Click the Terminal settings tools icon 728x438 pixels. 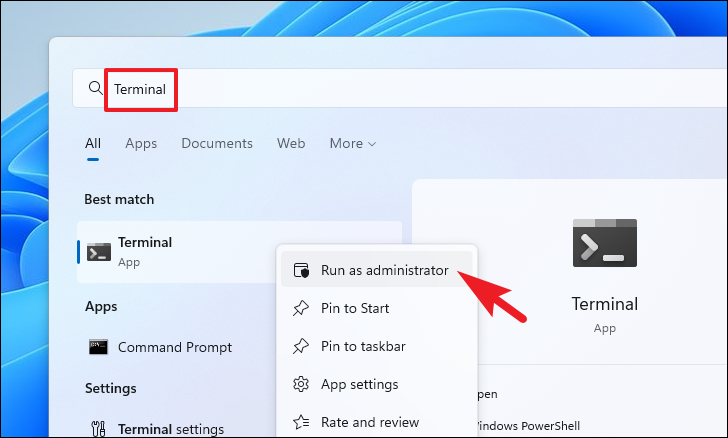[98, 429]
